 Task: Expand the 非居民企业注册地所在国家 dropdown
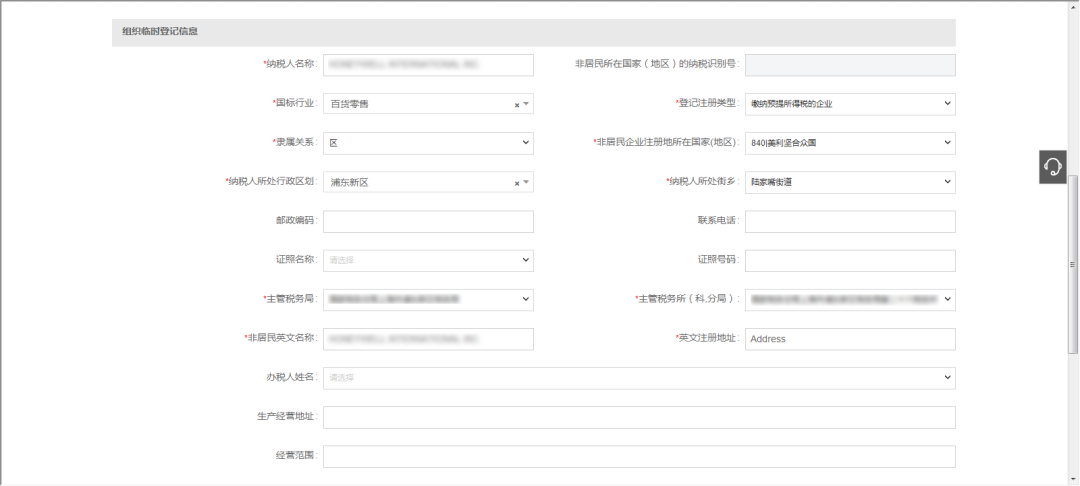pos(947,143)
